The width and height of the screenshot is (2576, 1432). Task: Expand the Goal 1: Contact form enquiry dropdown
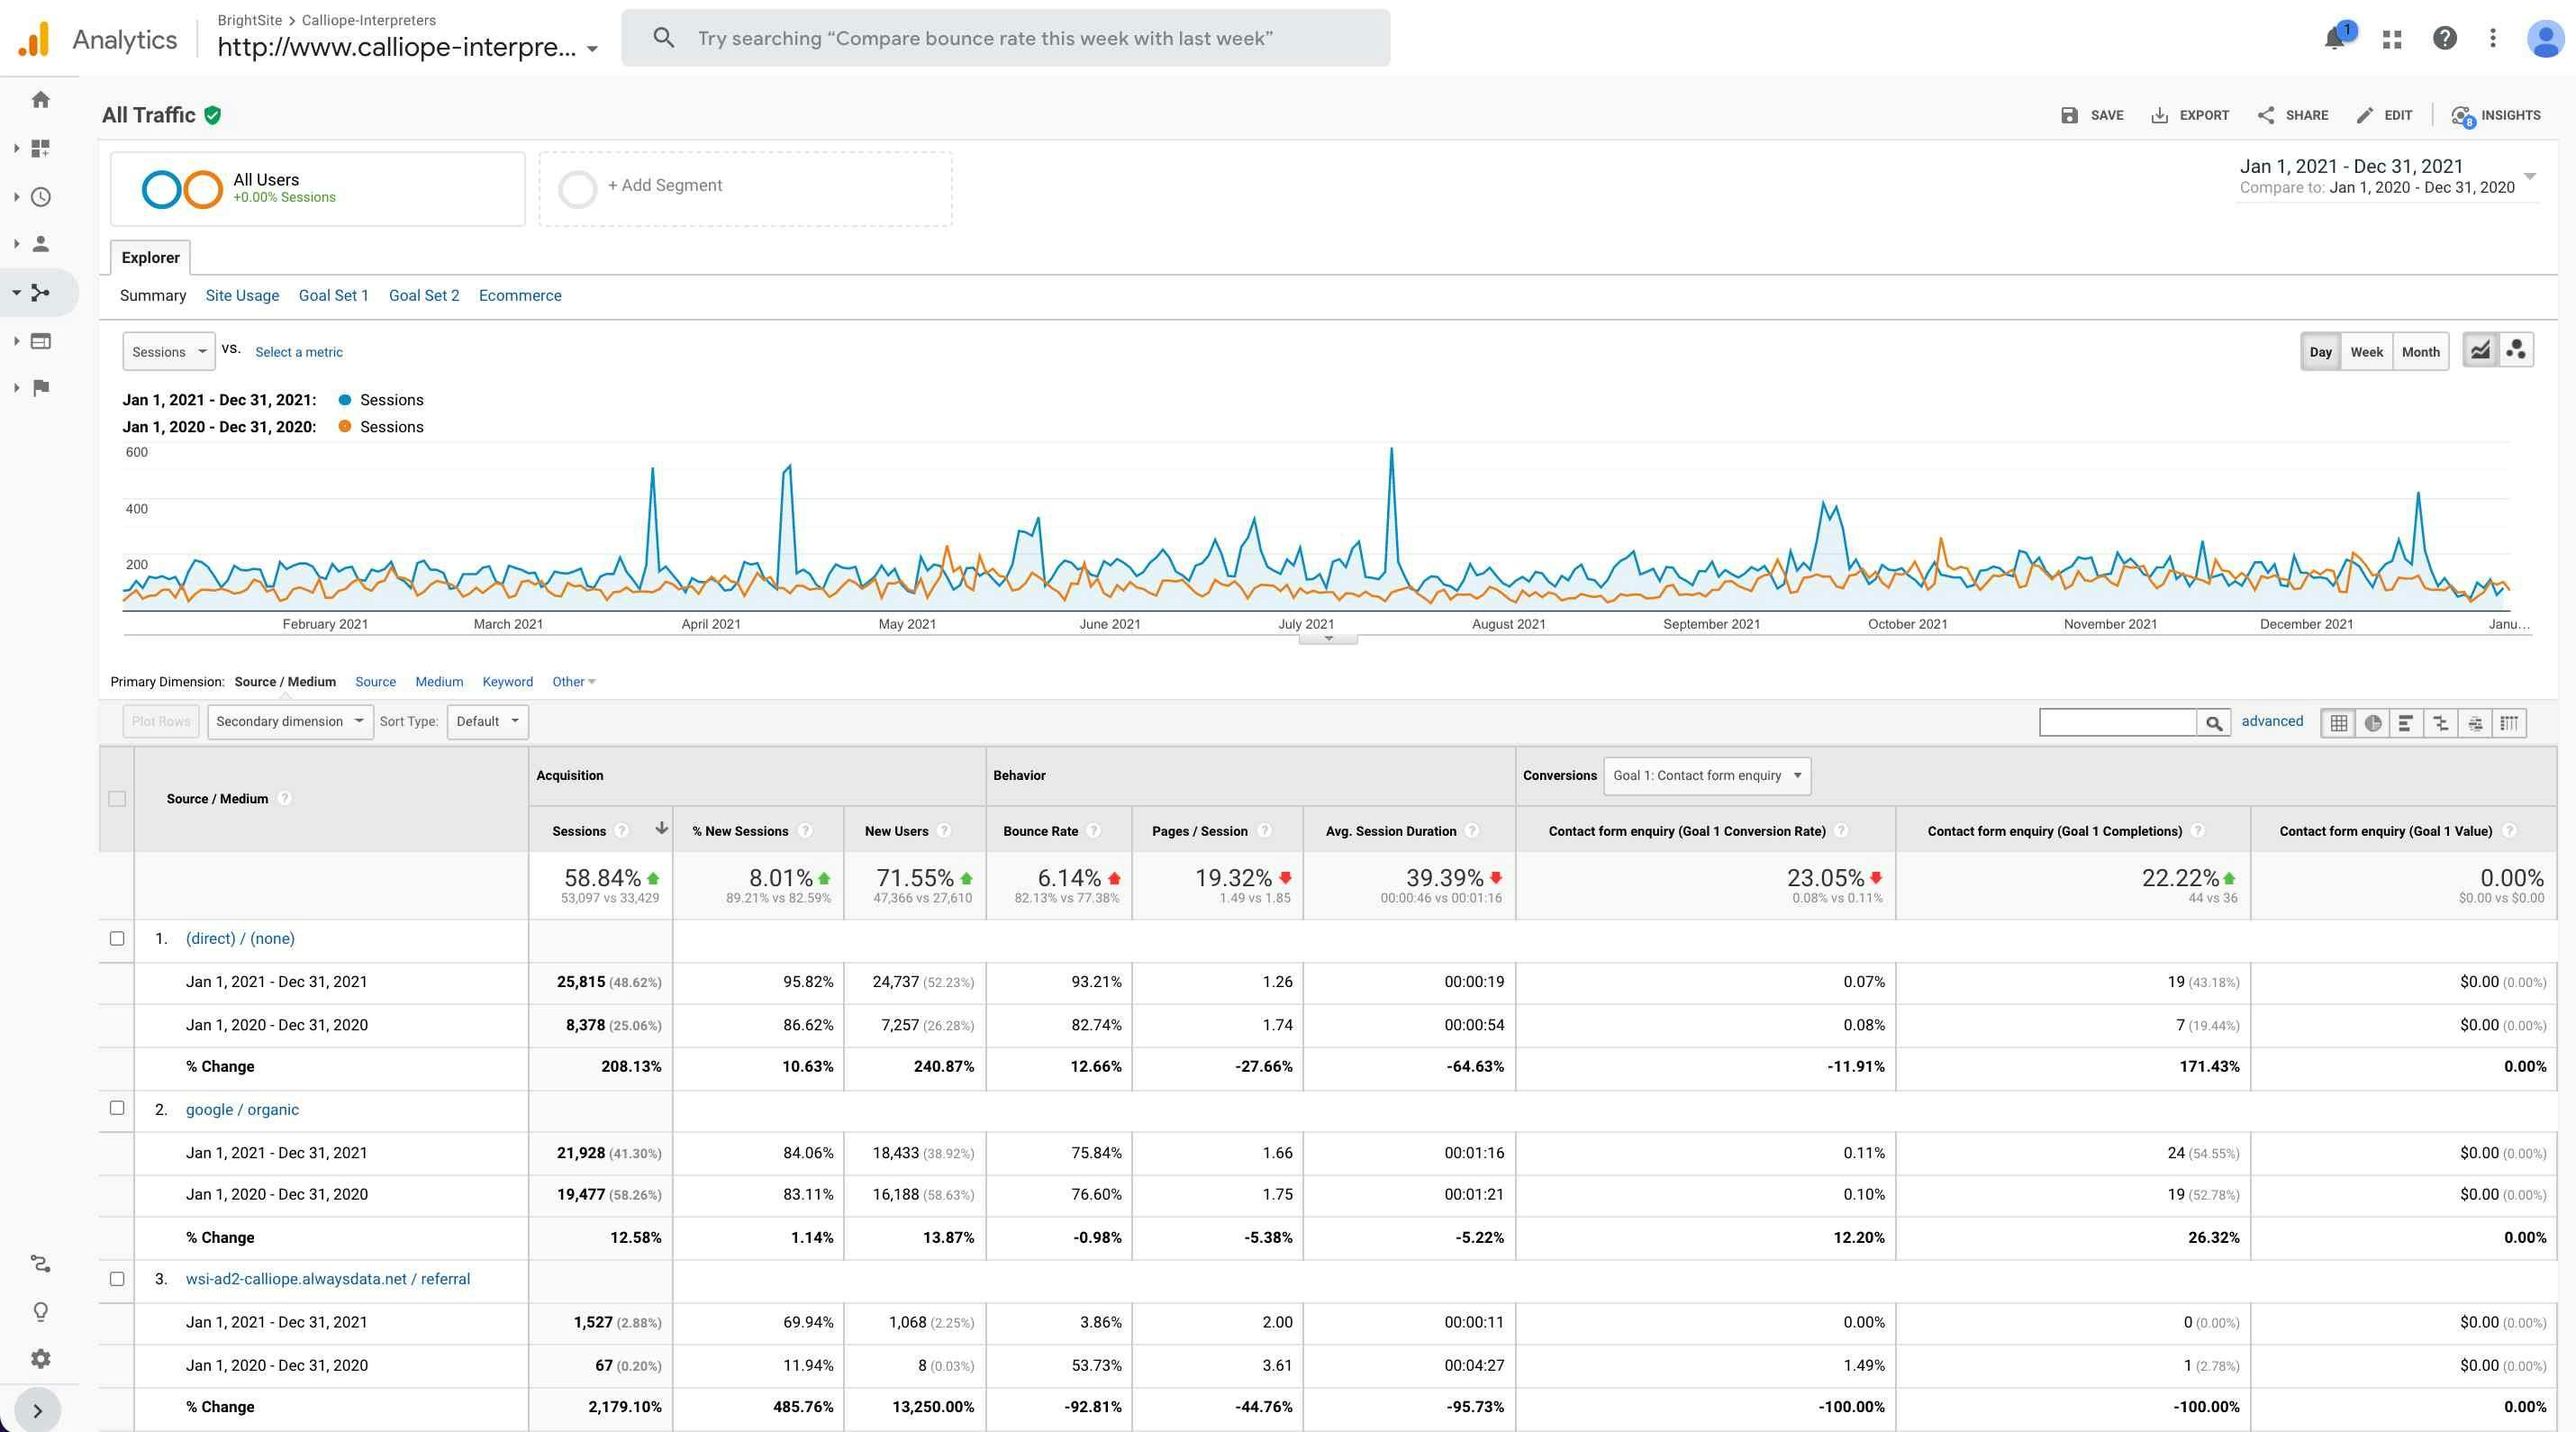pos(1706,776)
